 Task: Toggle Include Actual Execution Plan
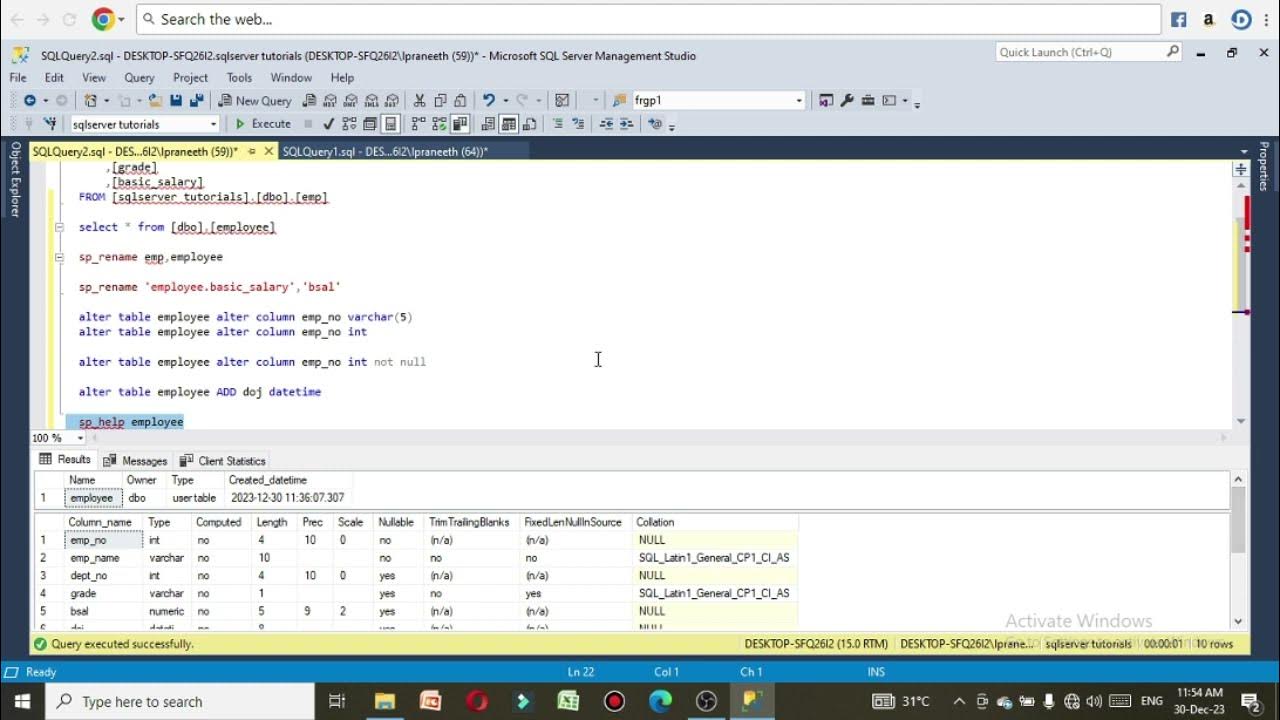coord(418,124)
